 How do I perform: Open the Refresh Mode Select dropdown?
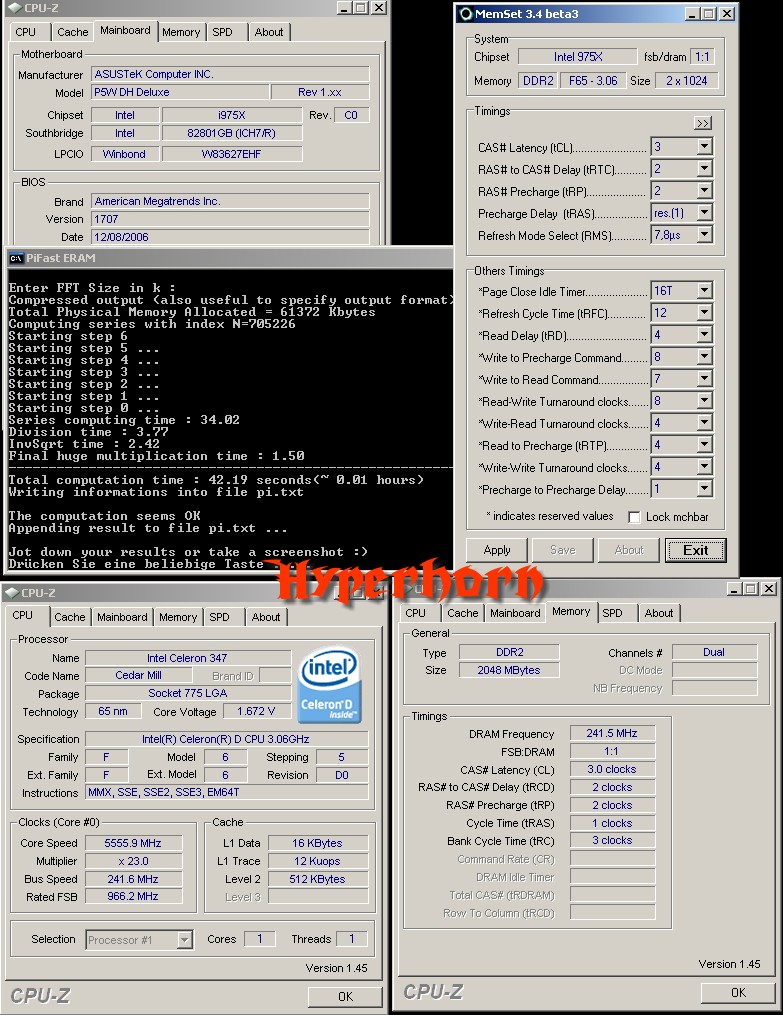pyautogui.click(x=705, y=235)
